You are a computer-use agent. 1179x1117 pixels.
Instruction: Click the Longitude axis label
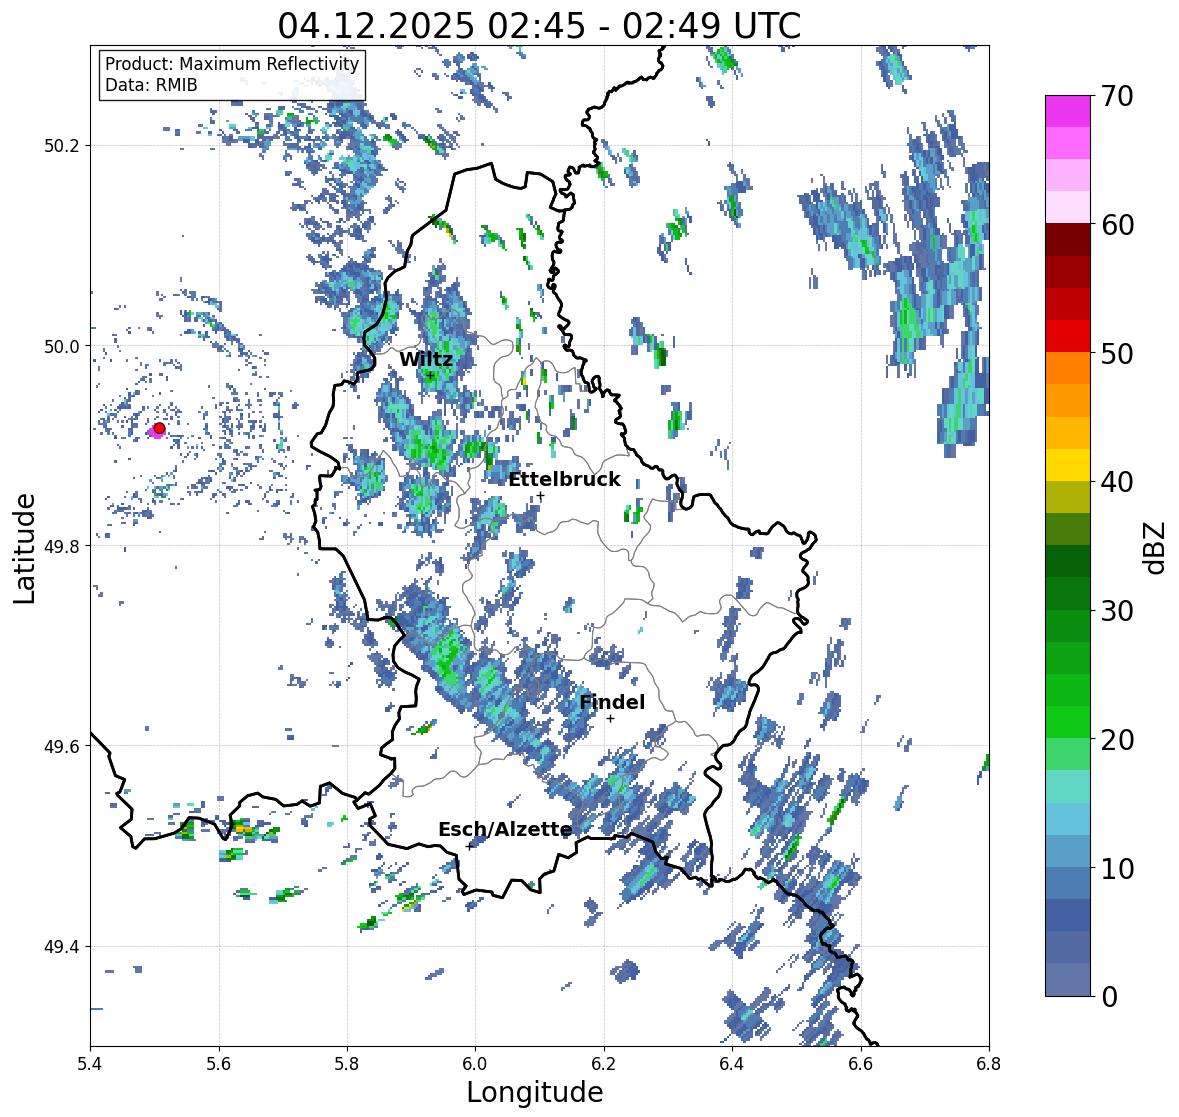[x=535, y=1092]
